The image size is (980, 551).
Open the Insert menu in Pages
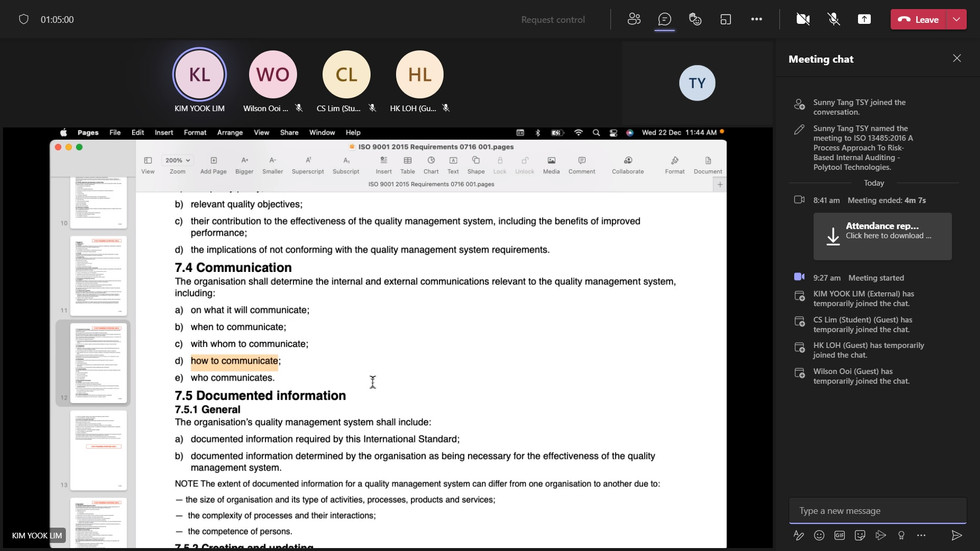point(164,132)
